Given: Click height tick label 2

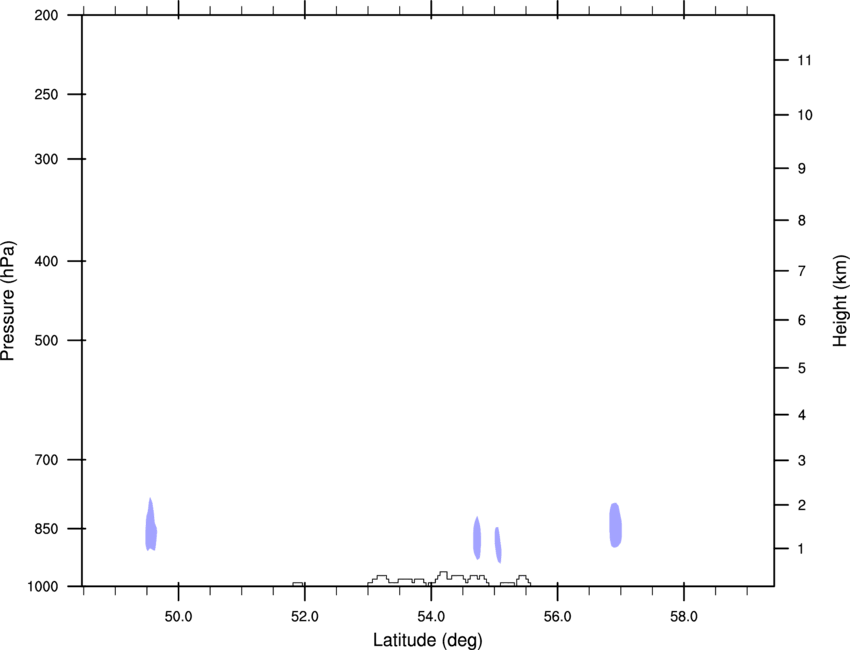Looking at the screenshot, I should pyautogui.click(x=802, y=505).
